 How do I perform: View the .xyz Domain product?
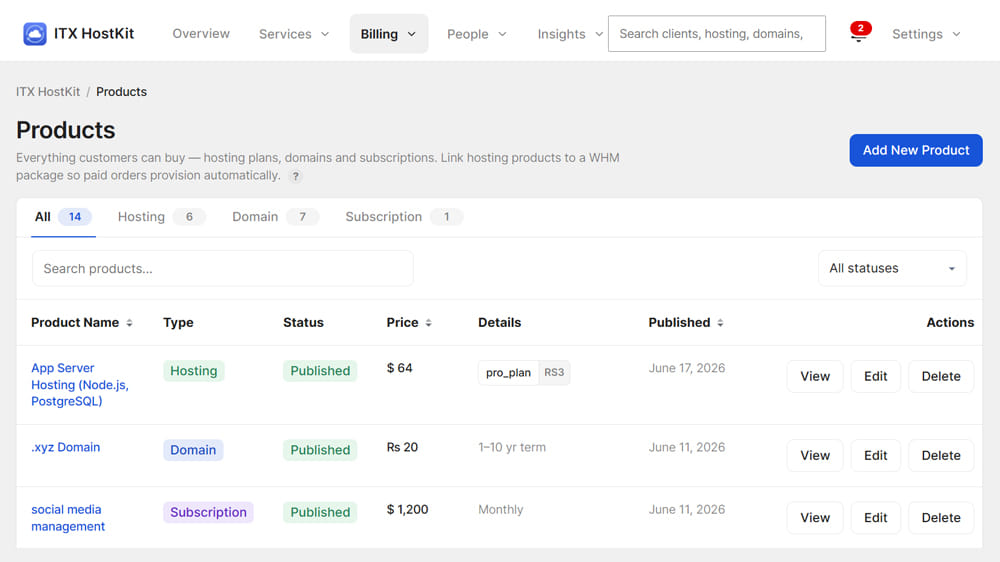[815, 455]
